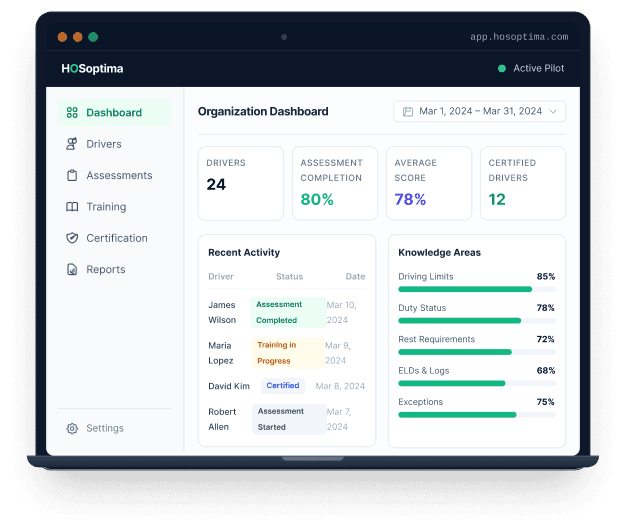
Task: Click the Driving Limits progress bar
Action: [477, 289]
